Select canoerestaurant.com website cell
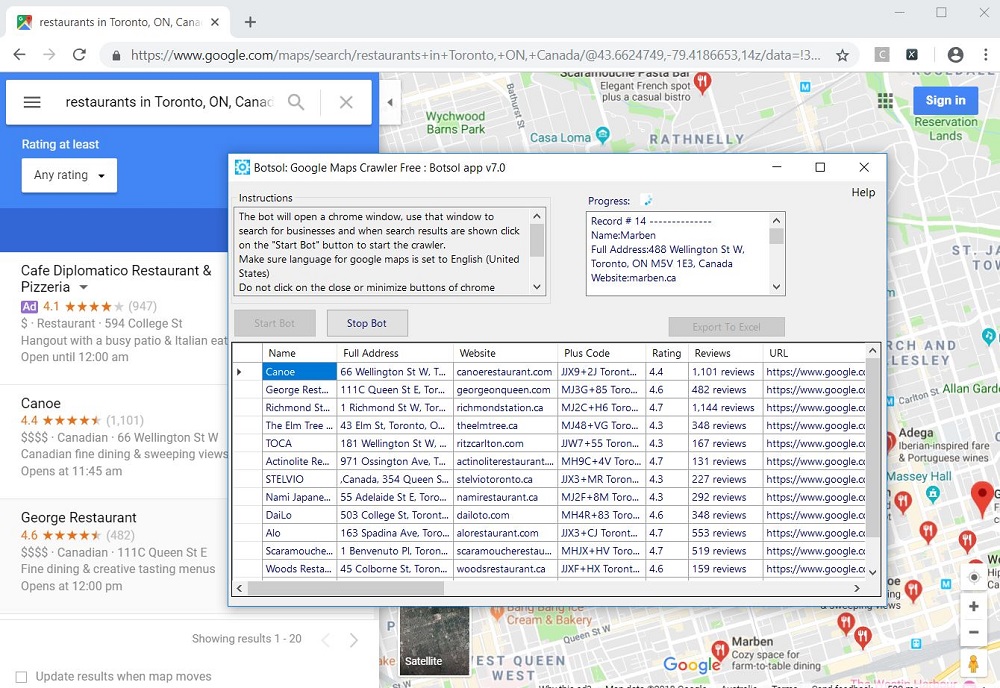This screenshot has height=688, width=1000. 505,372
